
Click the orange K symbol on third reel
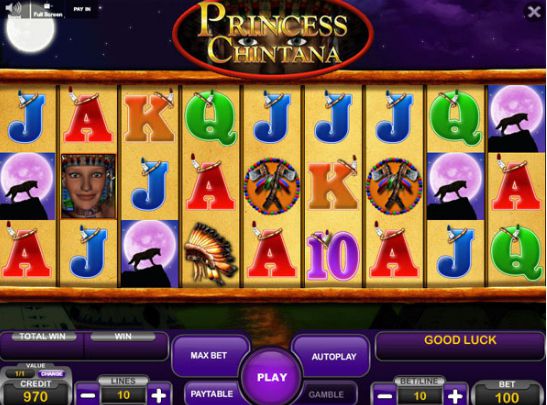[149, 117]
